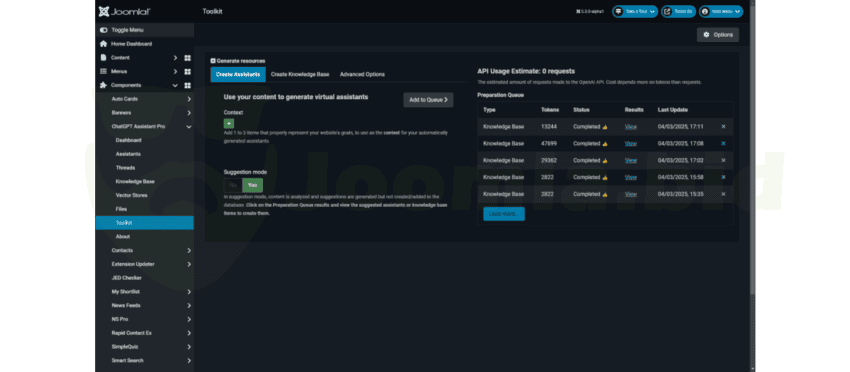Image resolution: width=850 pixels, height=372 pixels.
Task: Click the Generate resources heading icon
Action: tap(213, 61)
